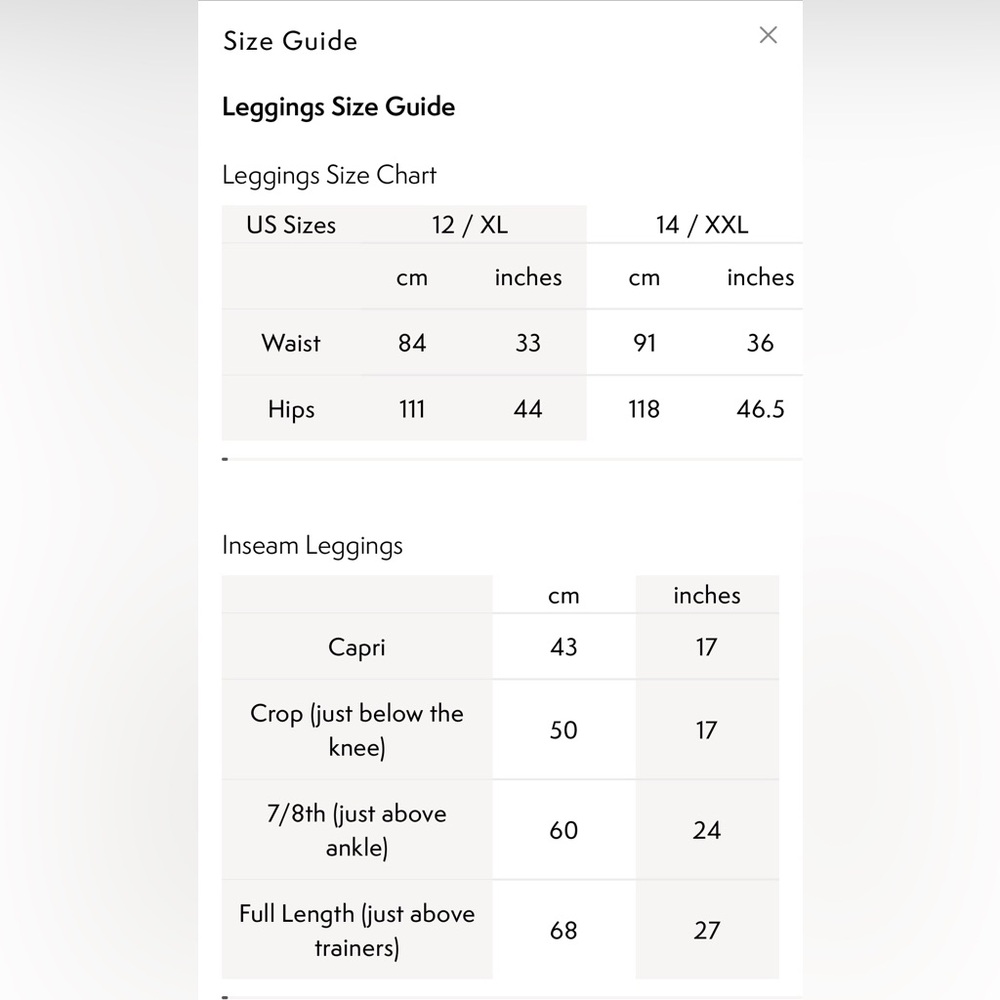Click the inseam table inches column header

[707, 595]
